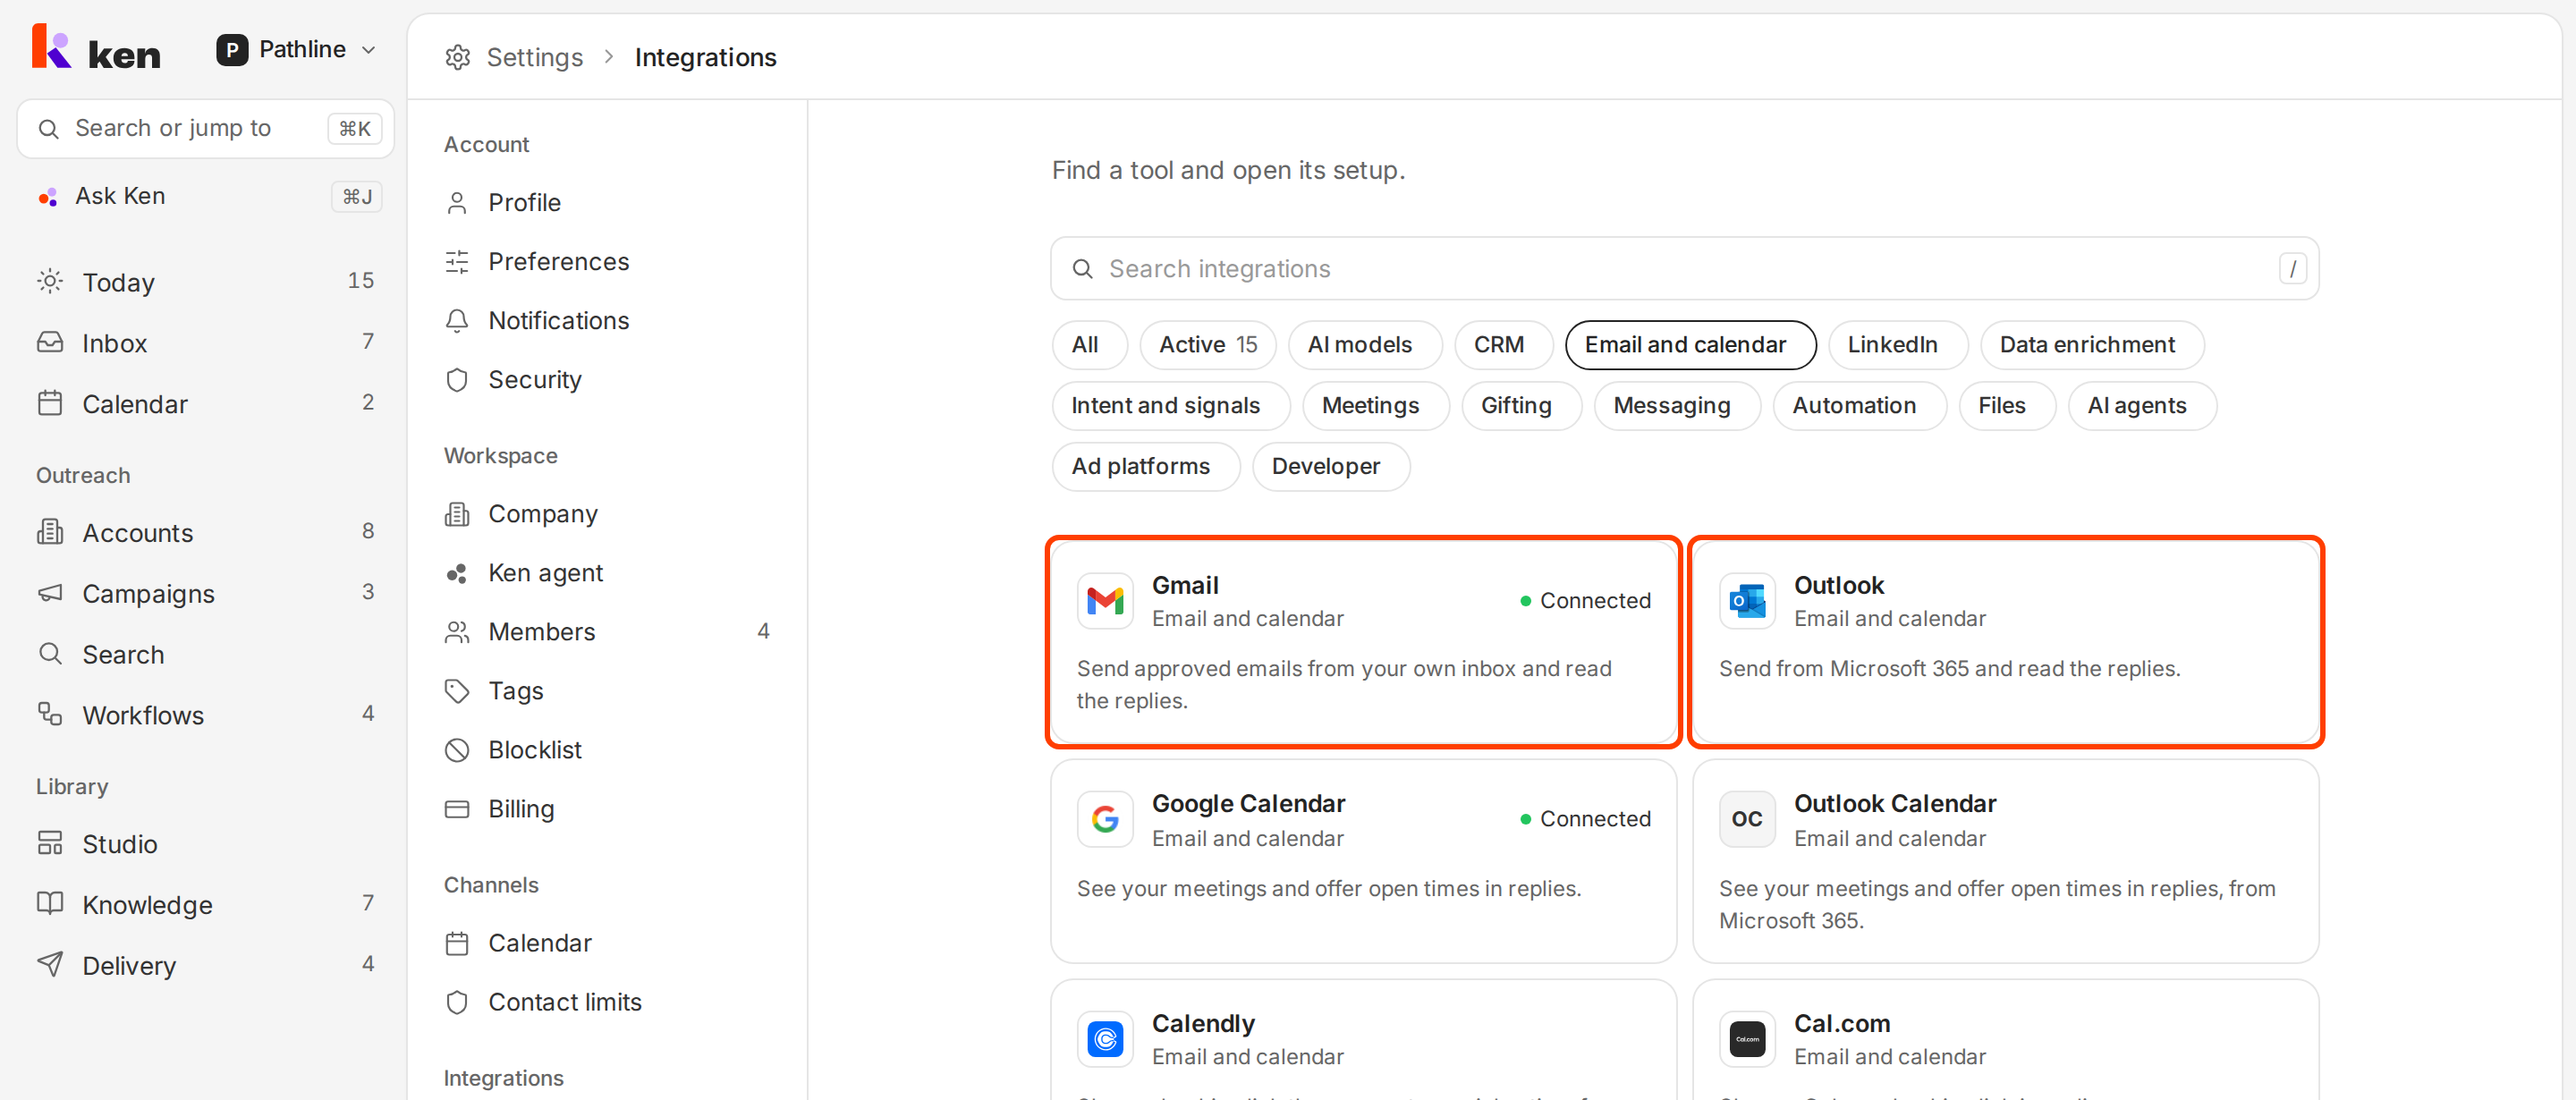2576x1100 pixels.
Task: Open the Accounts building icon
Action: pos(50,532)
